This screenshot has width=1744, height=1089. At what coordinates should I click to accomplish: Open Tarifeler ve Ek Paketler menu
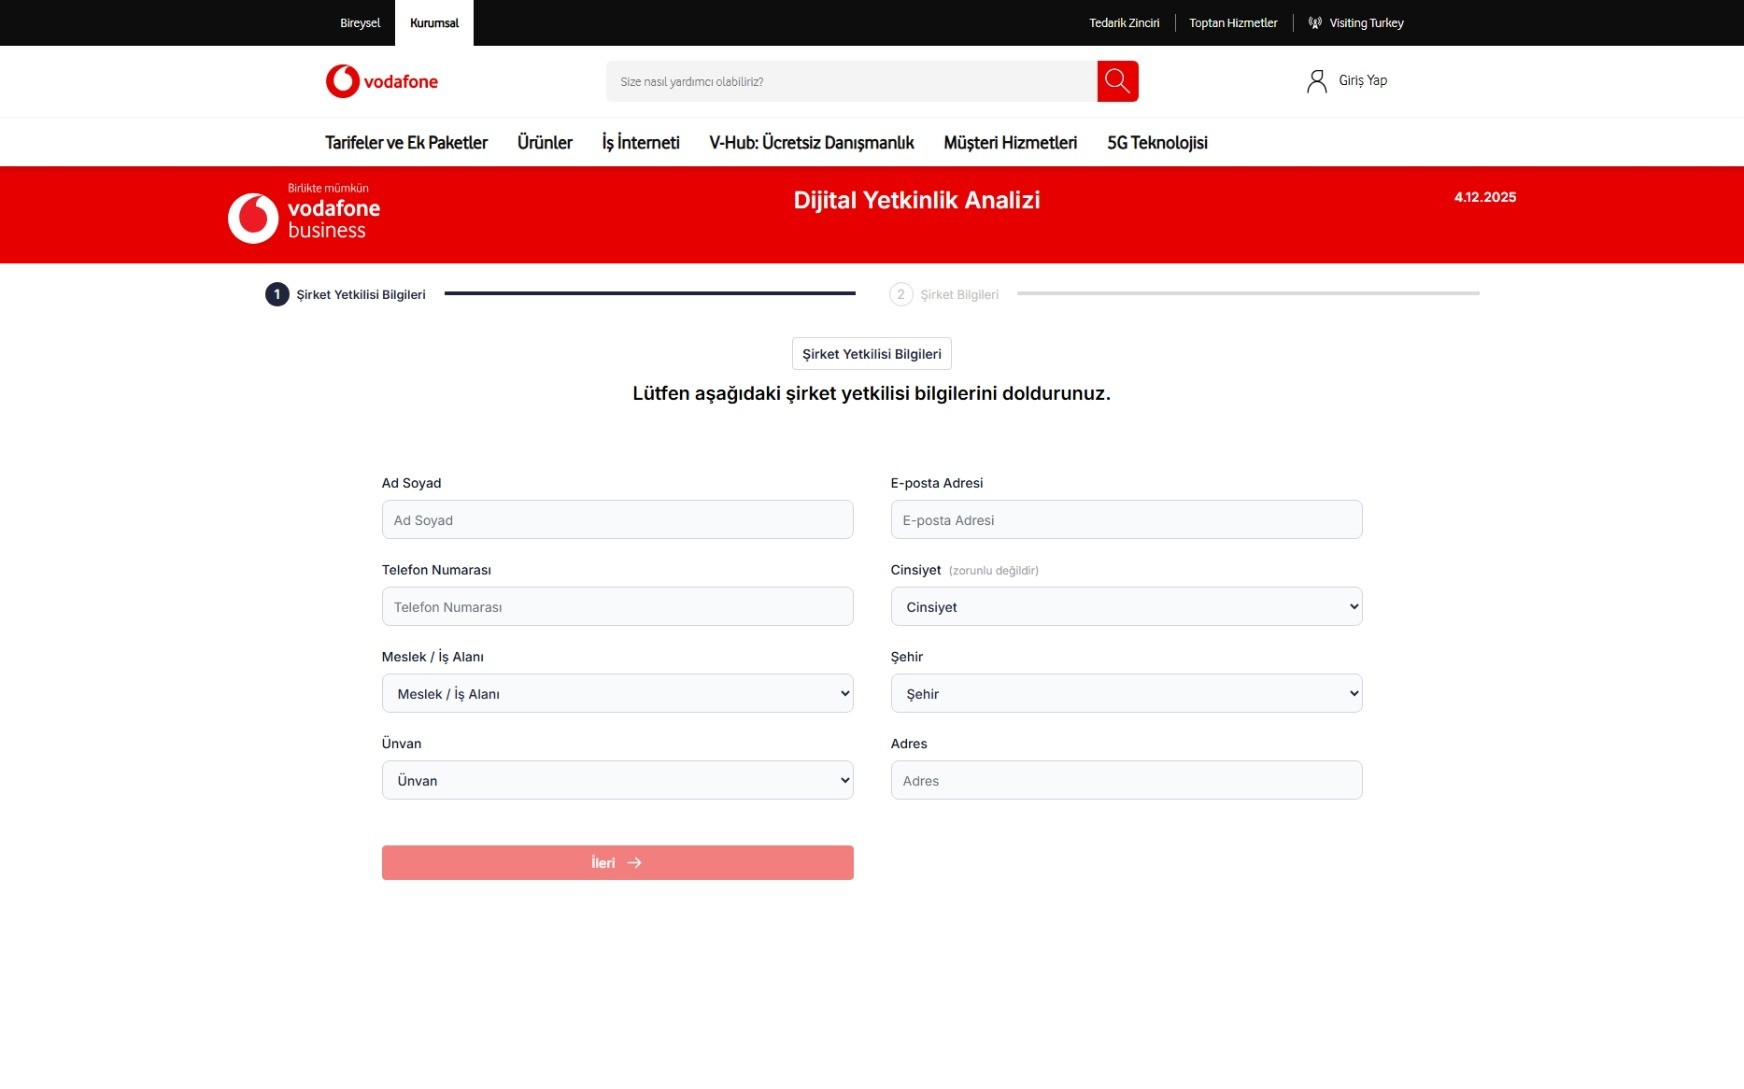tap(406, 143)
